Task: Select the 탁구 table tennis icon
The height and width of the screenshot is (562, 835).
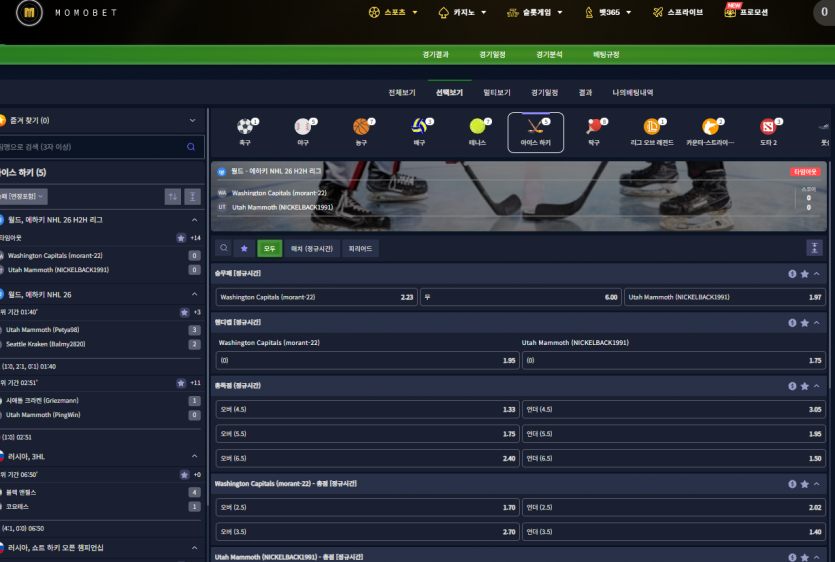Action: pyautogui.click(x=594, y=132)
